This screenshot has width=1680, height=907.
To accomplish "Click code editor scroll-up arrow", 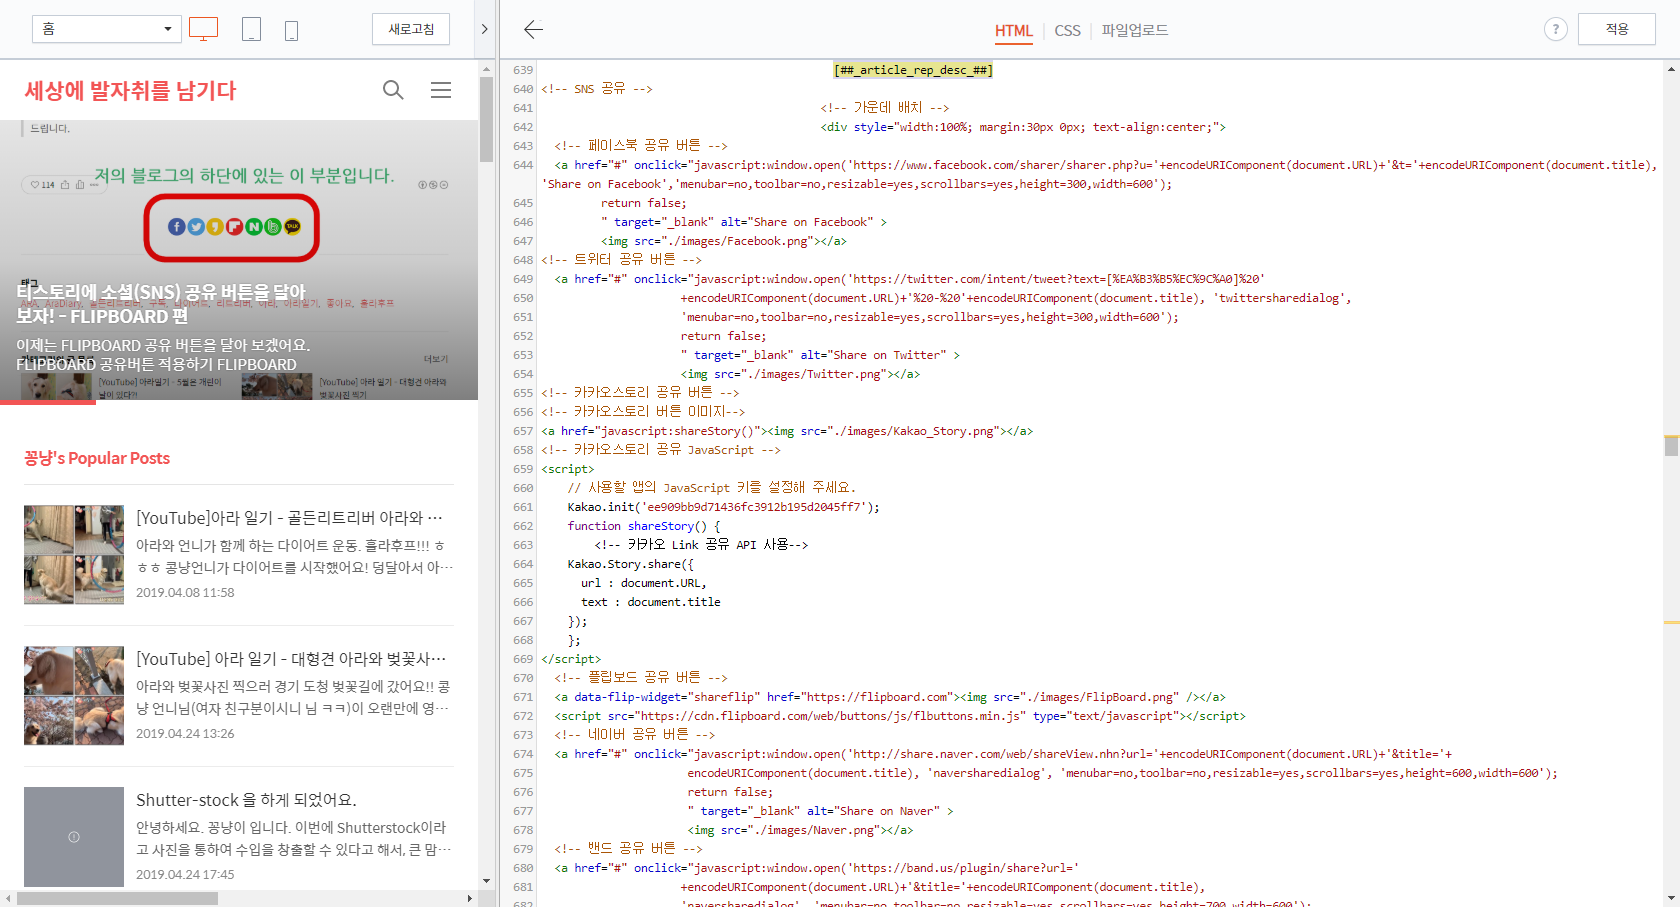I will pos(1671,69).
